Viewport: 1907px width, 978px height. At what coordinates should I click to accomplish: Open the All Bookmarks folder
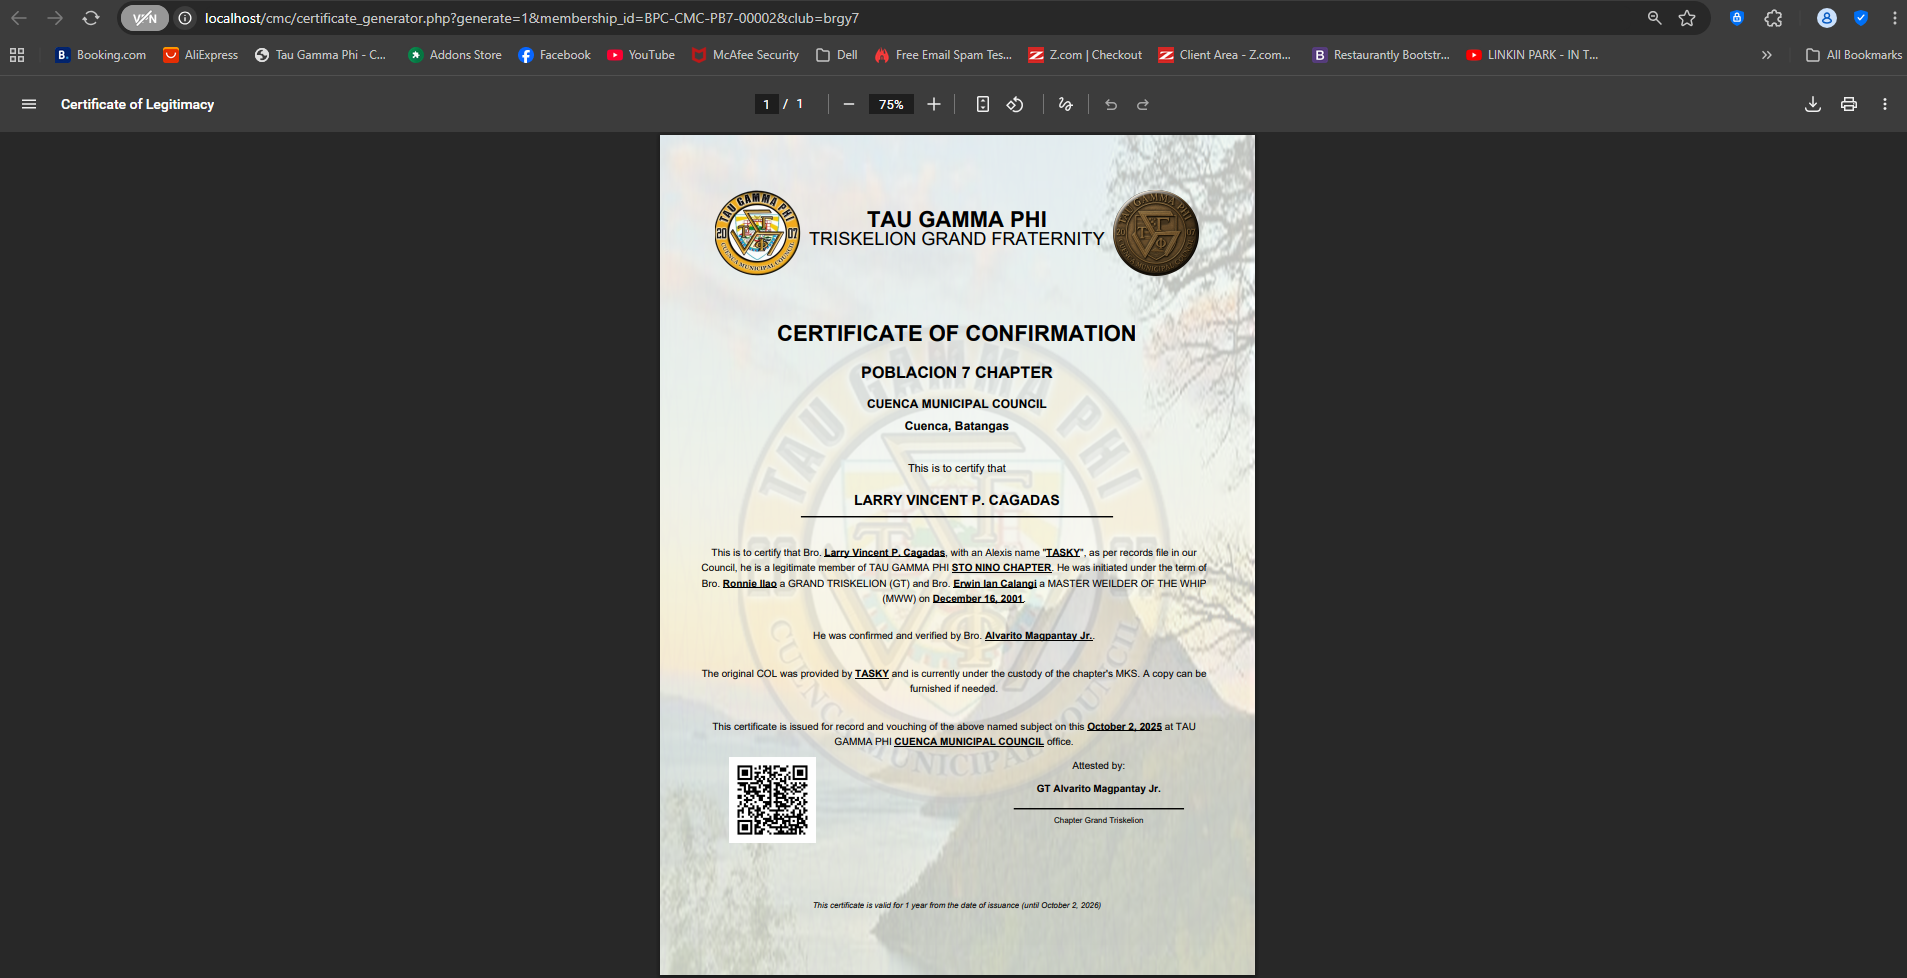pyautogui.click(x=1854, y=55)
